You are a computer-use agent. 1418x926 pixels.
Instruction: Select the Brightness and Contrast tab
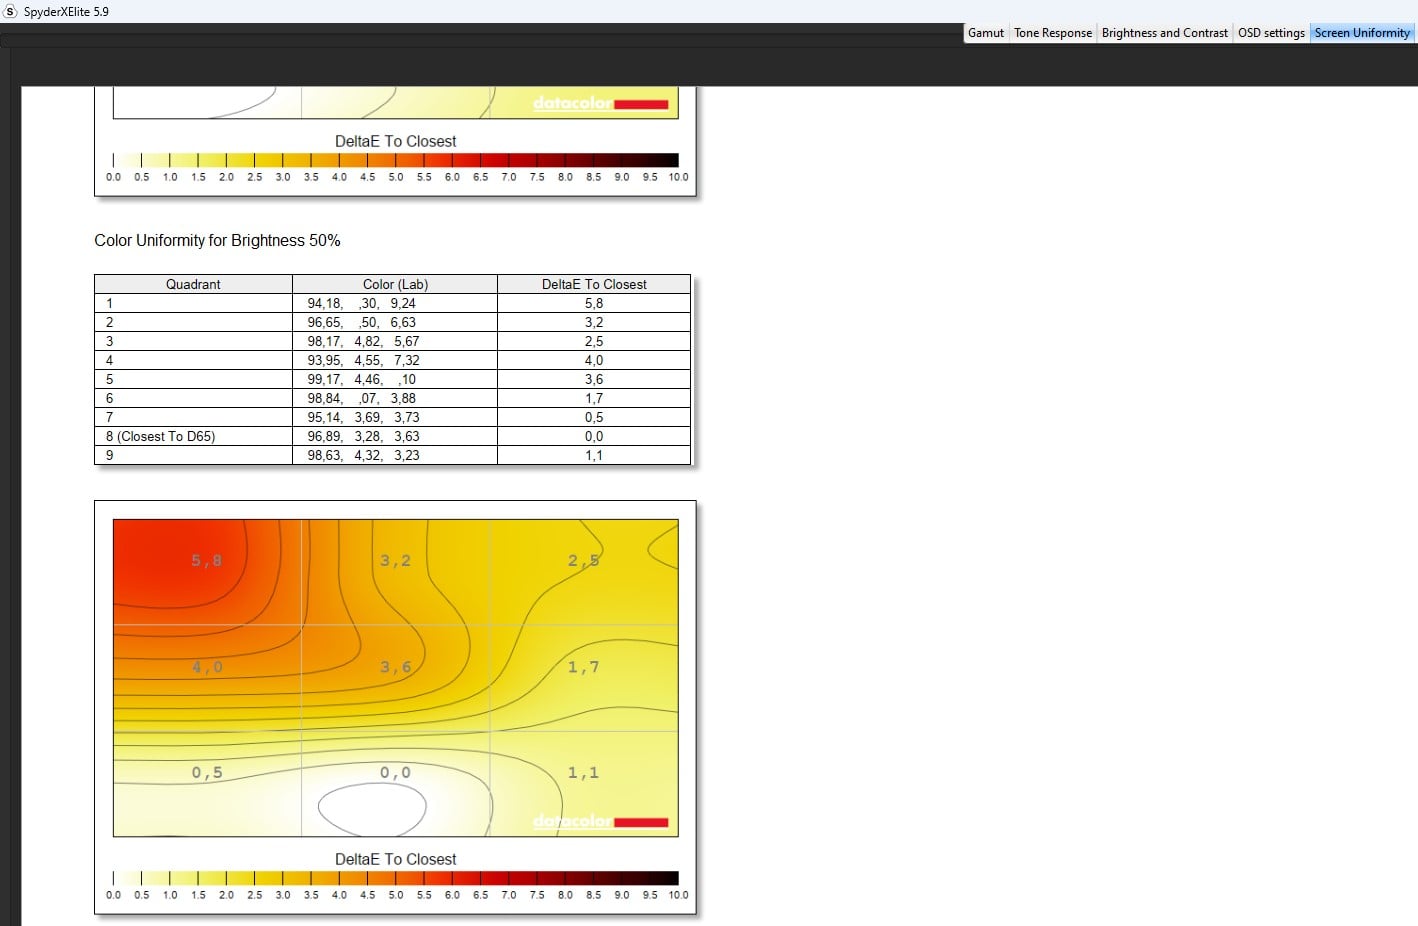tap(1164, 33)
